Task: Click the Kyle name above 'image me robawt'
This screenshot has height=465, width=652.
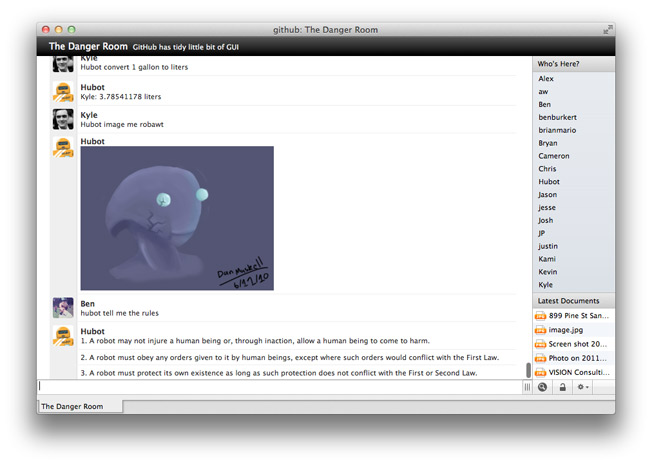Action: pyautogui.click(x=89, y=115)
